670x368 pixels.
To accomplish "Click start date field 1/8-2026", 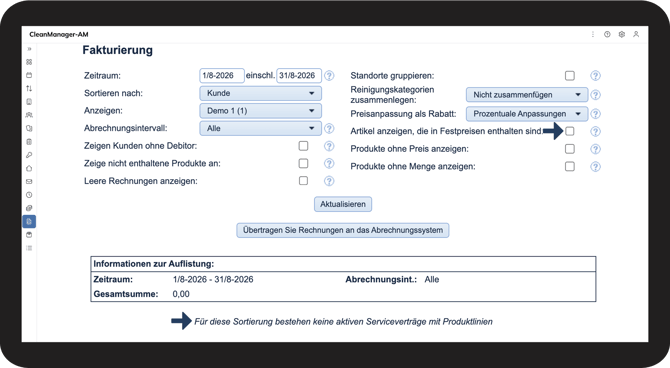I will (x=222, y=76).
